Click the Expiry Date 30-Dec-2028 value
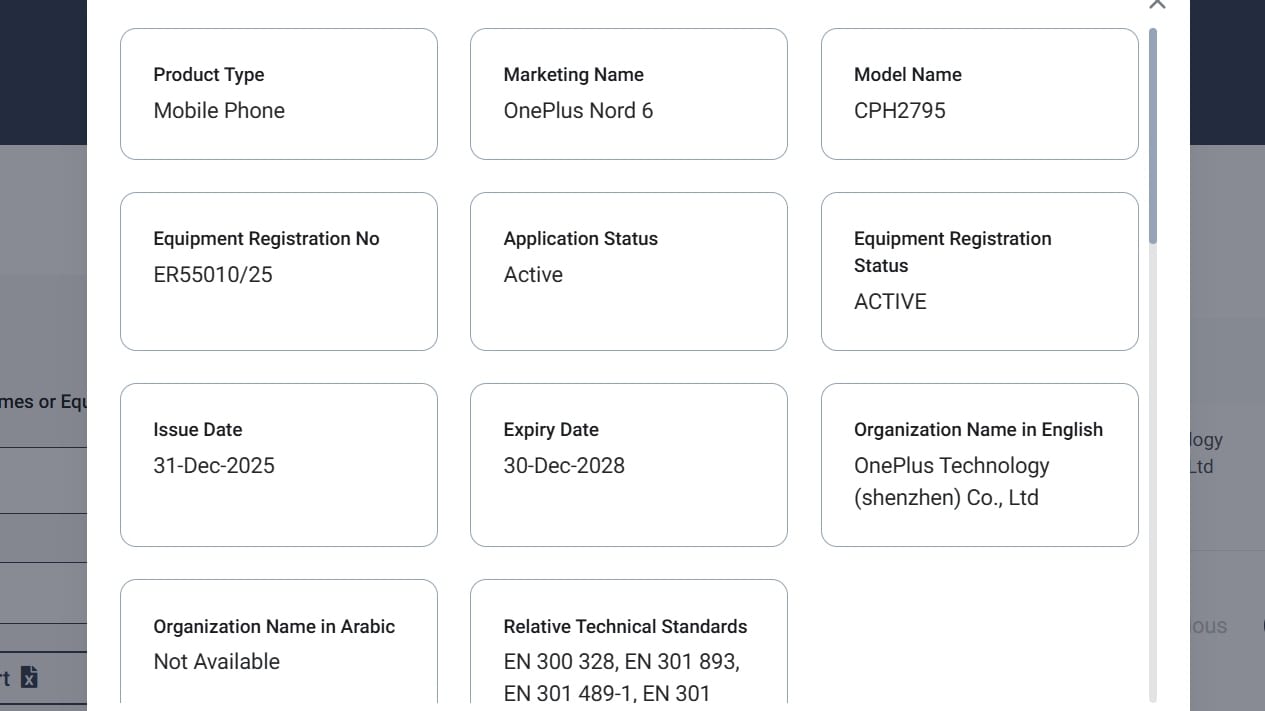This screenshot has width=1265, height=711. pyautogui.click(x=564, y=466)
